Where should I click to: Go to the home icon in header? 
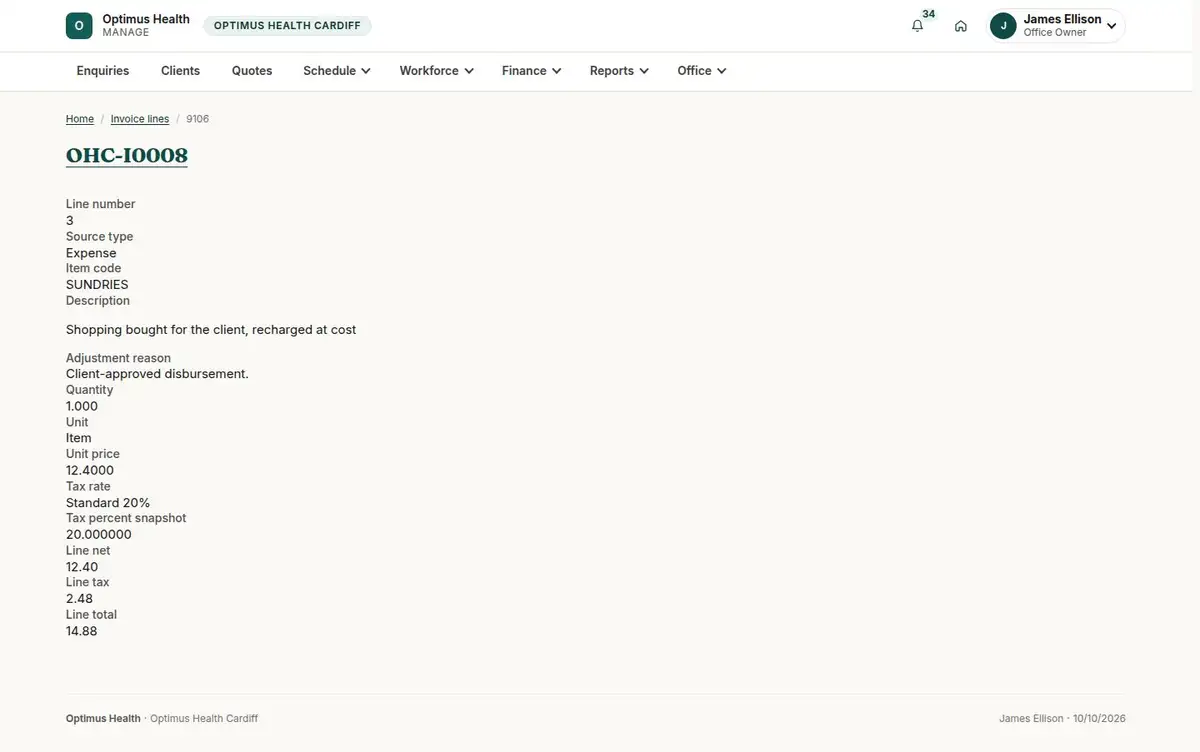[x=961, y=26]
